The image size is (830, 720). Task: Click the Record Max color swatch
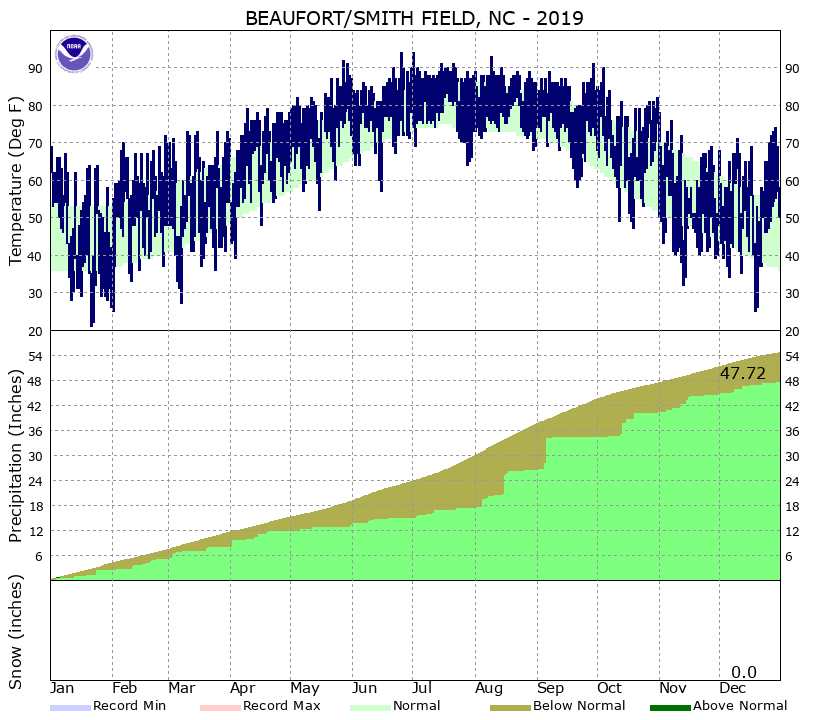220,708
